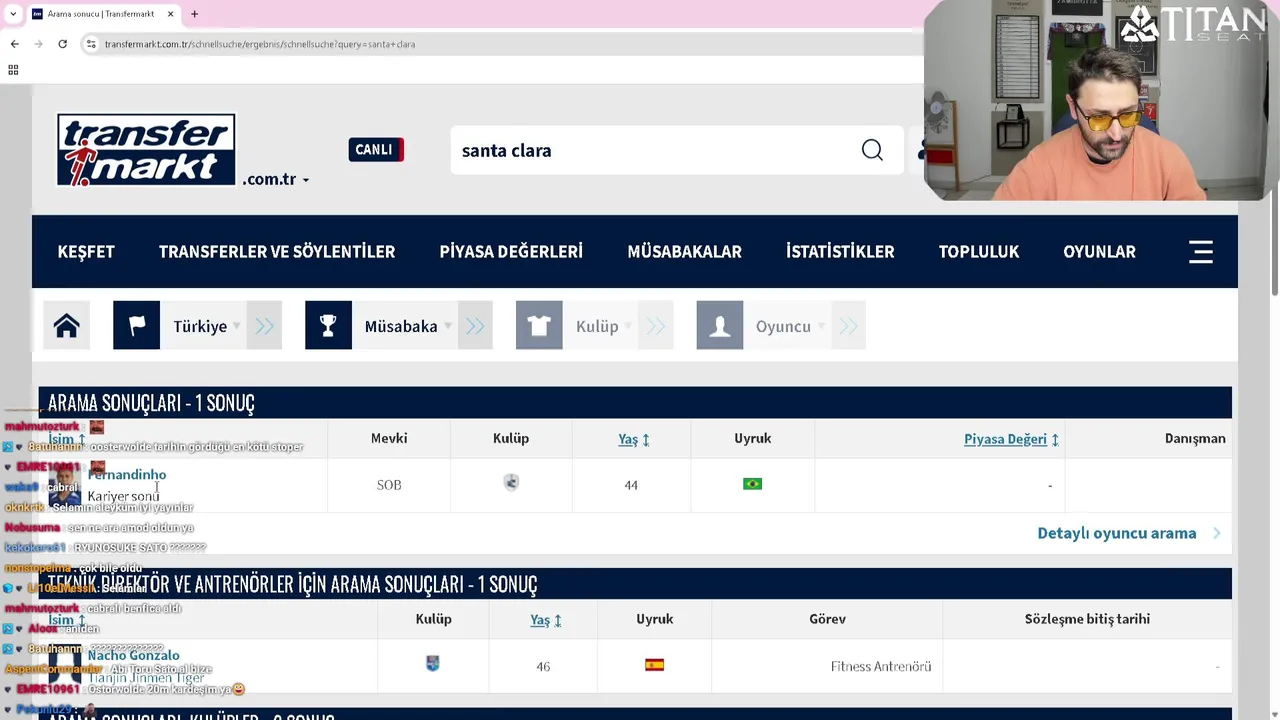Click the browser back arrow
The width and height of the screenshot is (1280, 720).
[14, 44]
